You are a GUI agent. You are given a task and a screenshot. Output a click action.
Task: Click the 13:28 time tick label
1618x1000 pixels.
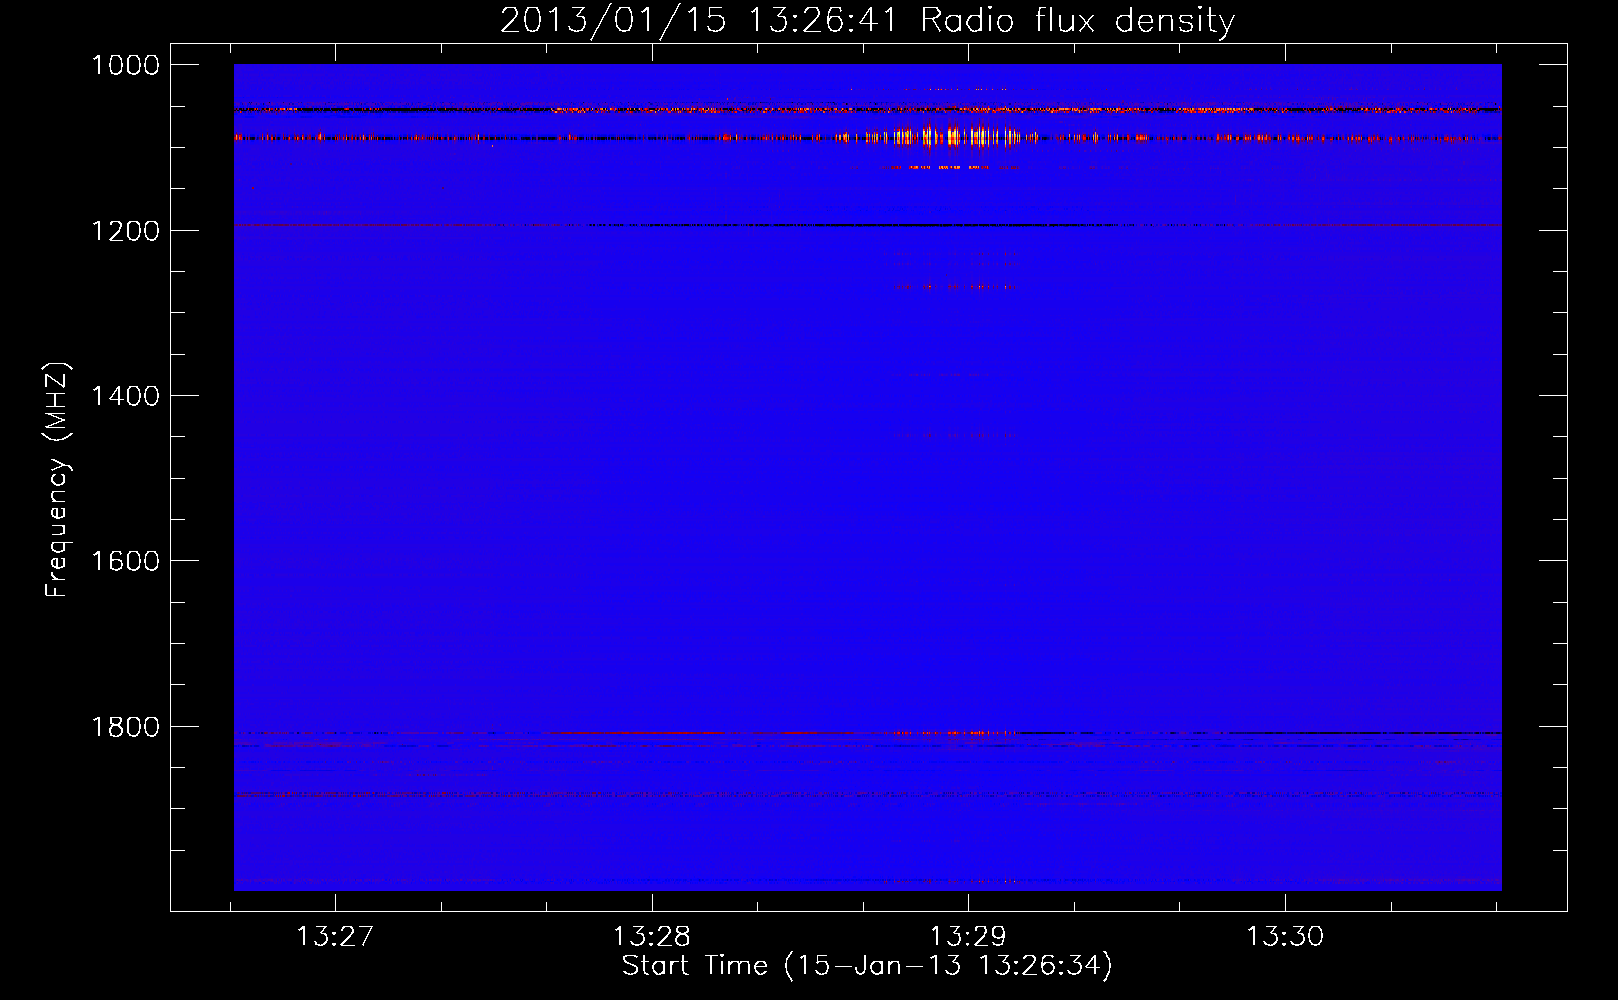pos(652,936)
